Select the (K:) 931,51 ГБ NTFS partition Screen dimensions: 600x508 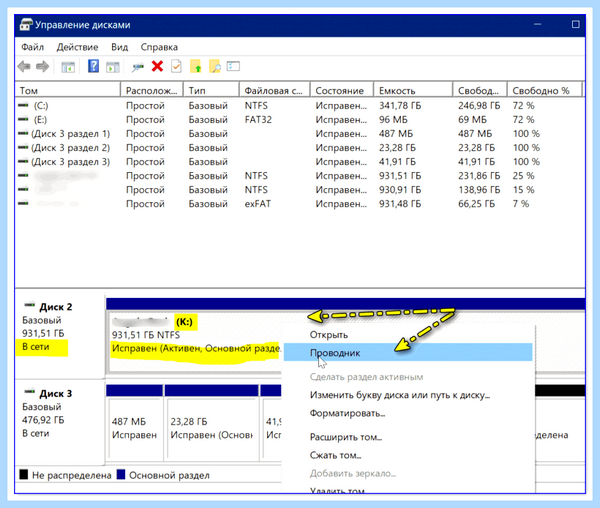[195, 340]
